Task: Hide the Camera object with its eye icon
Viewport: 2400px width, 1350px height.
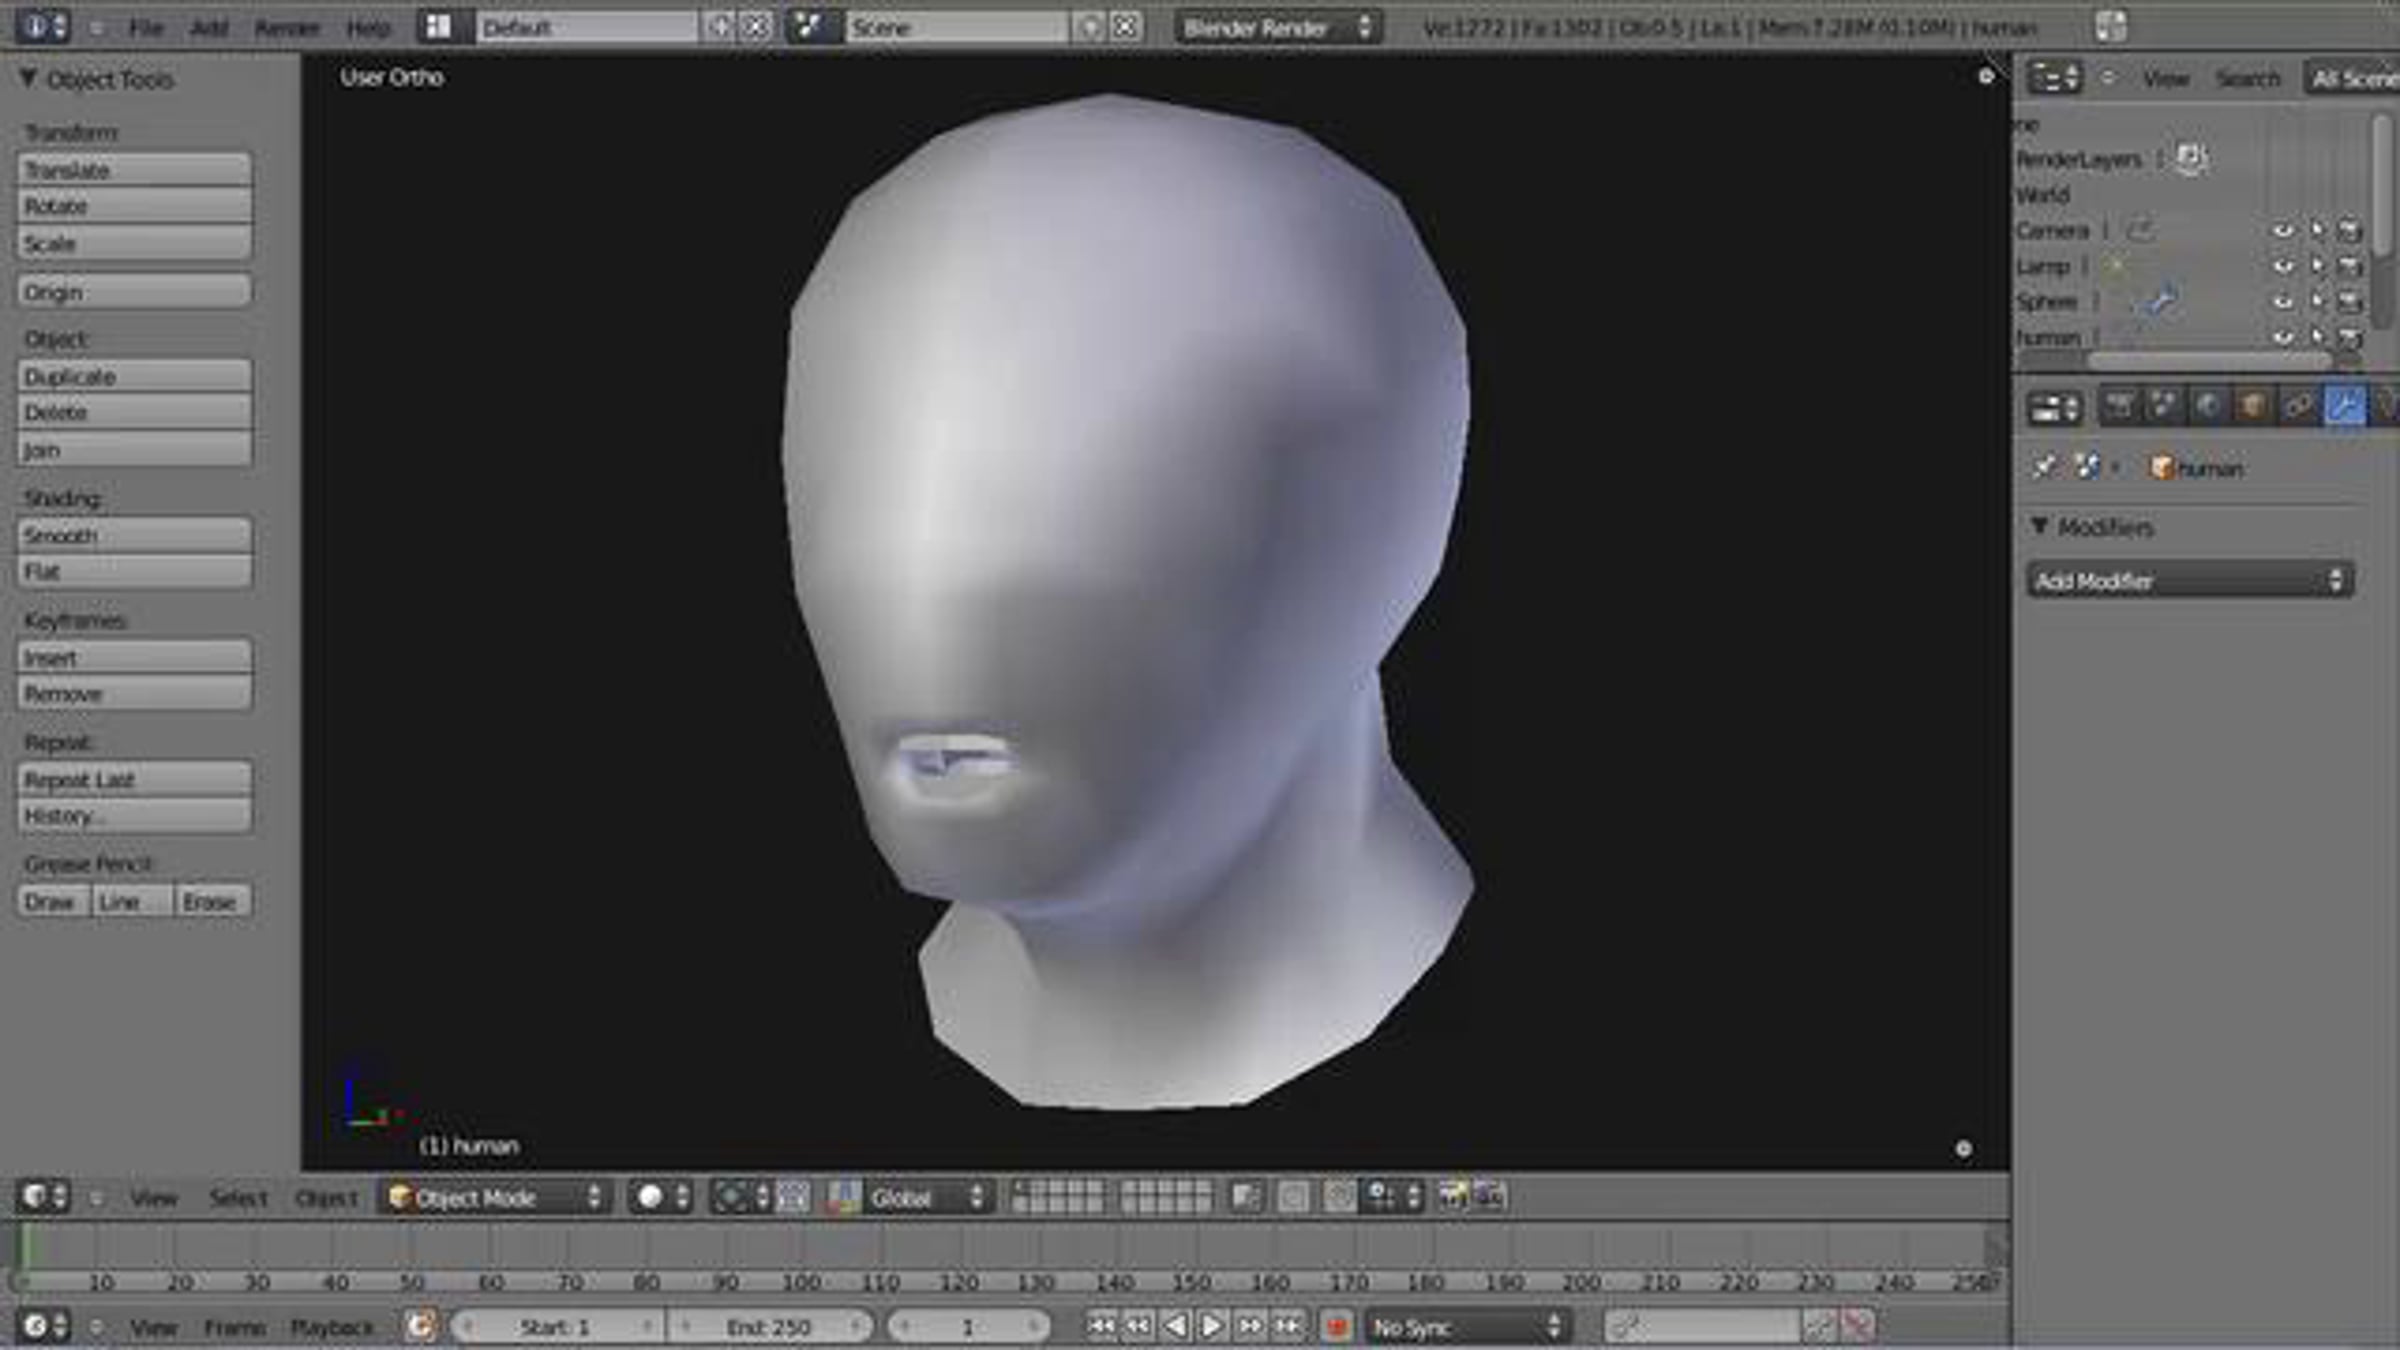Action: [x=2282, y=231]
